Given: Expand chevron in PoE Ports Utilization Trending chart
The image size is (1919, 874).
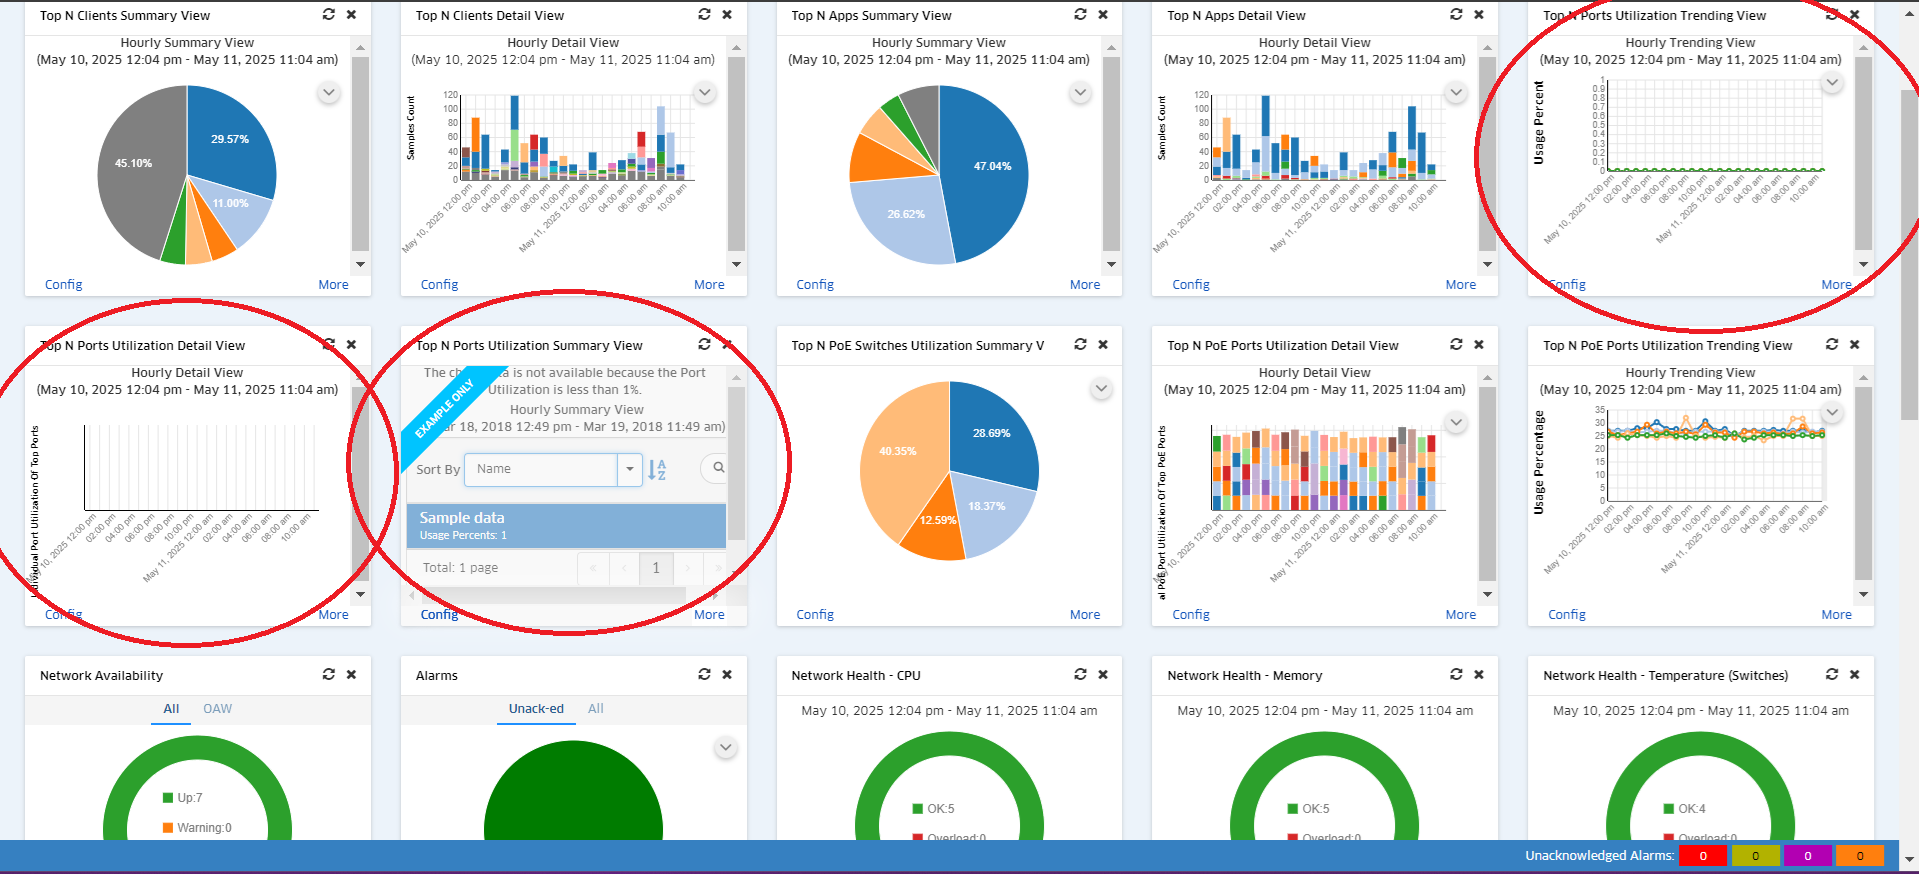Looking at the screenshot, I should click(x=1832, y=412).
